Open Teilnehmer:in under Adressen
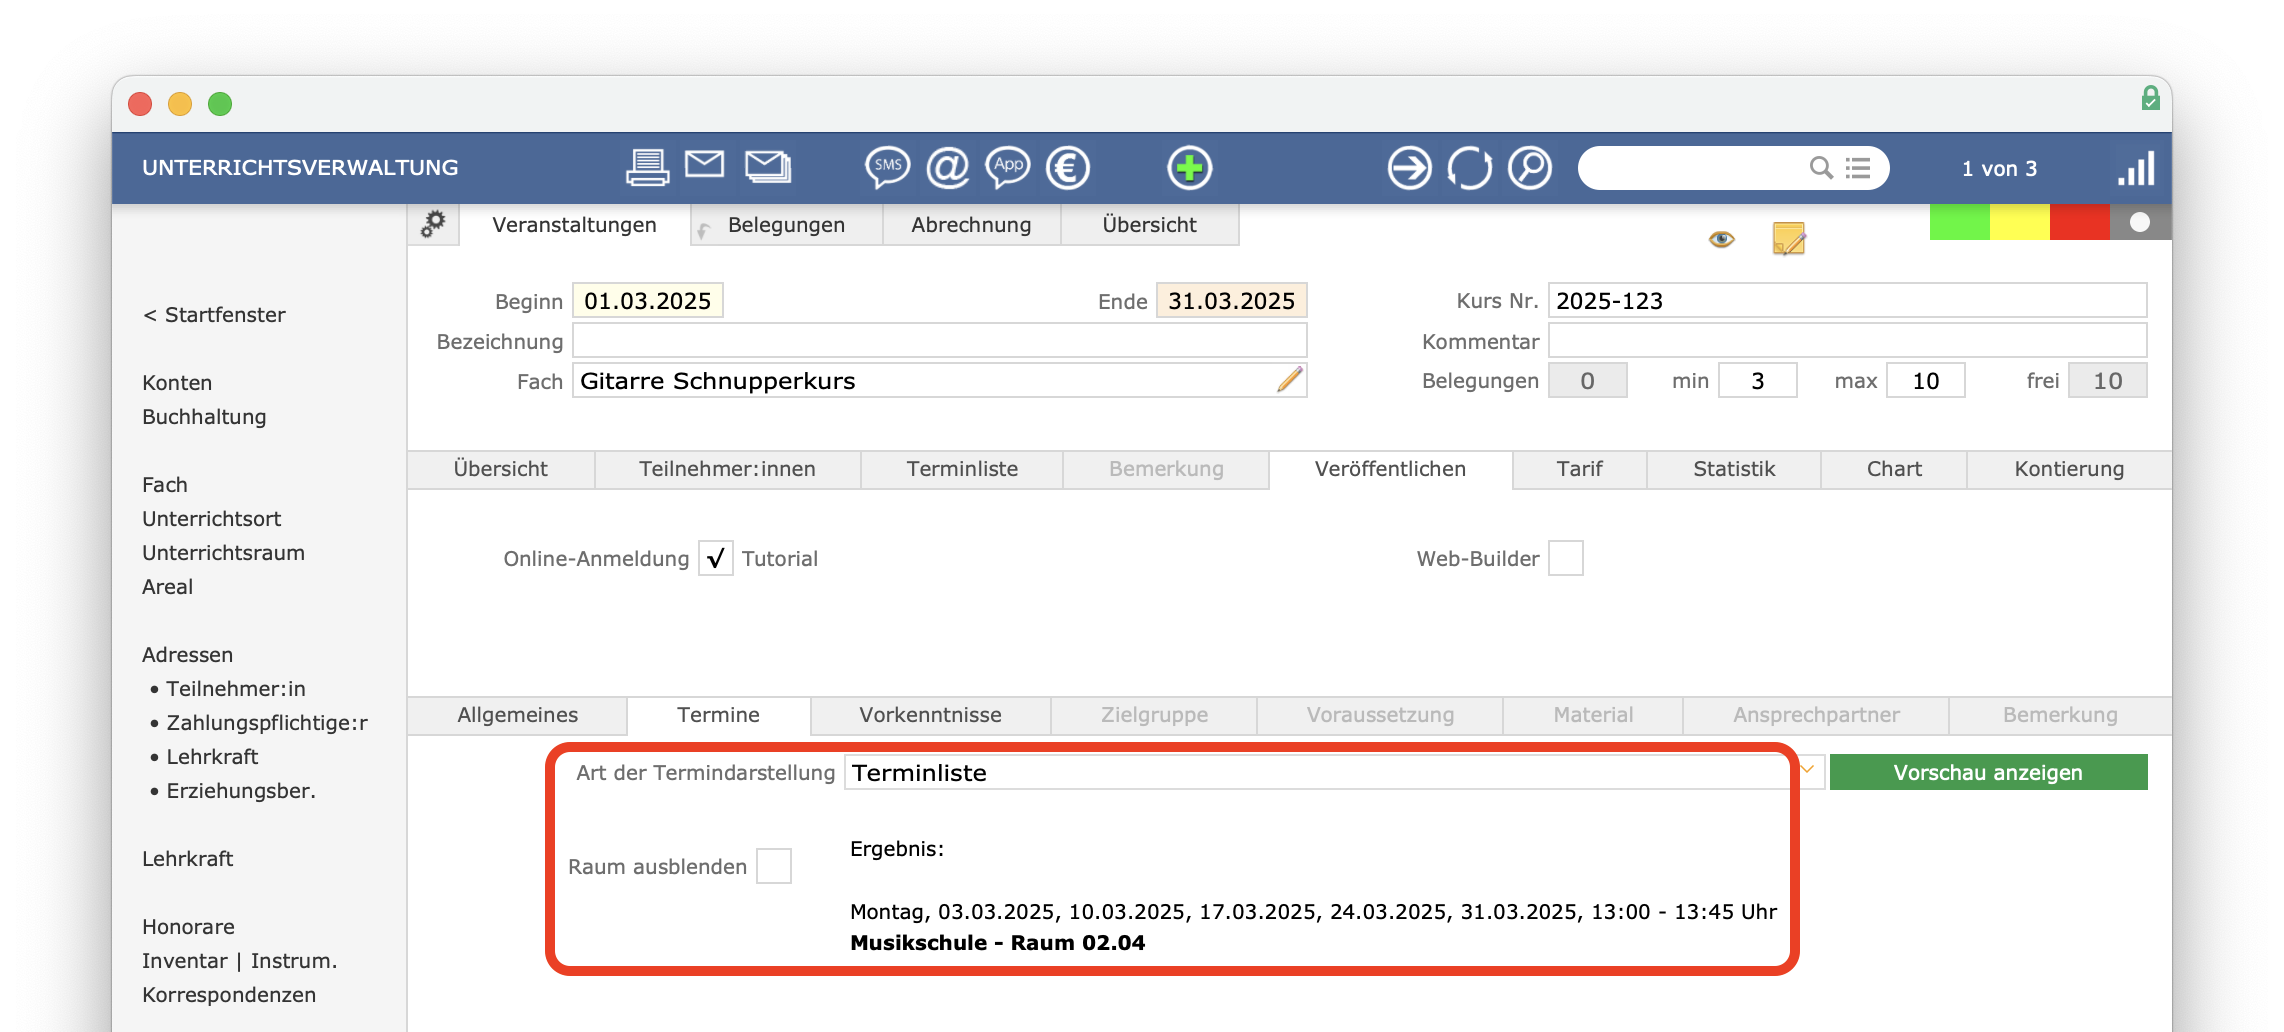This screenshot has width=2284, height=1032. pos(236,688)
